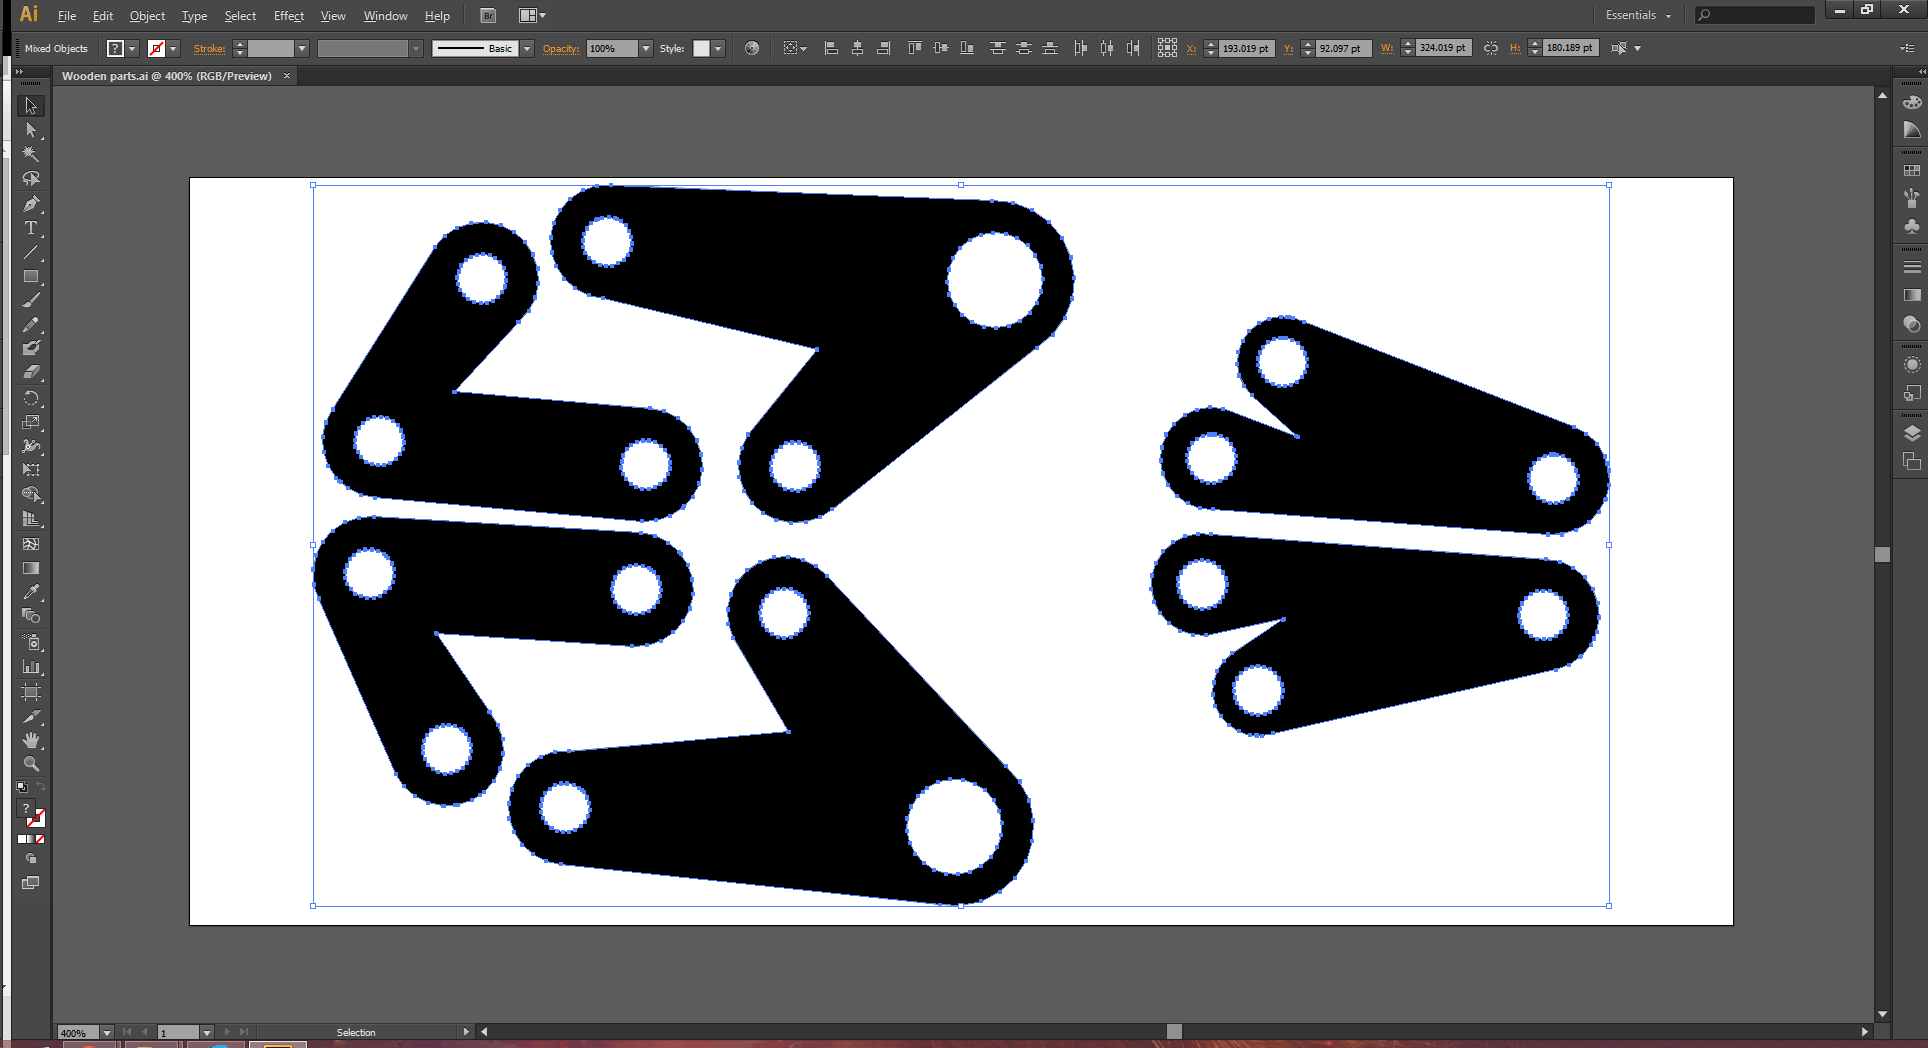Select the Blend tool

click(31, 616)
